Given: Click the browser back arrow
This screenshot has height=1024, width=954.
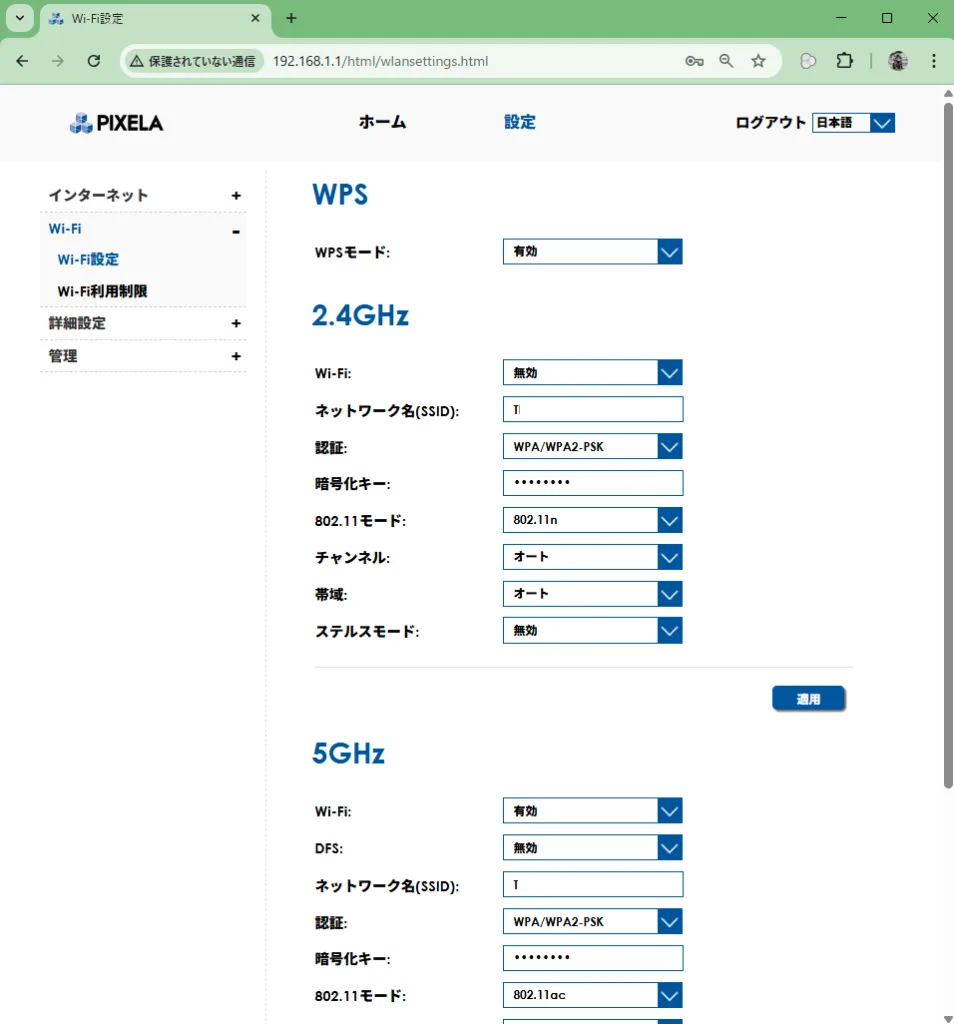Looking at the screenshot, I should tap(22, 61).
